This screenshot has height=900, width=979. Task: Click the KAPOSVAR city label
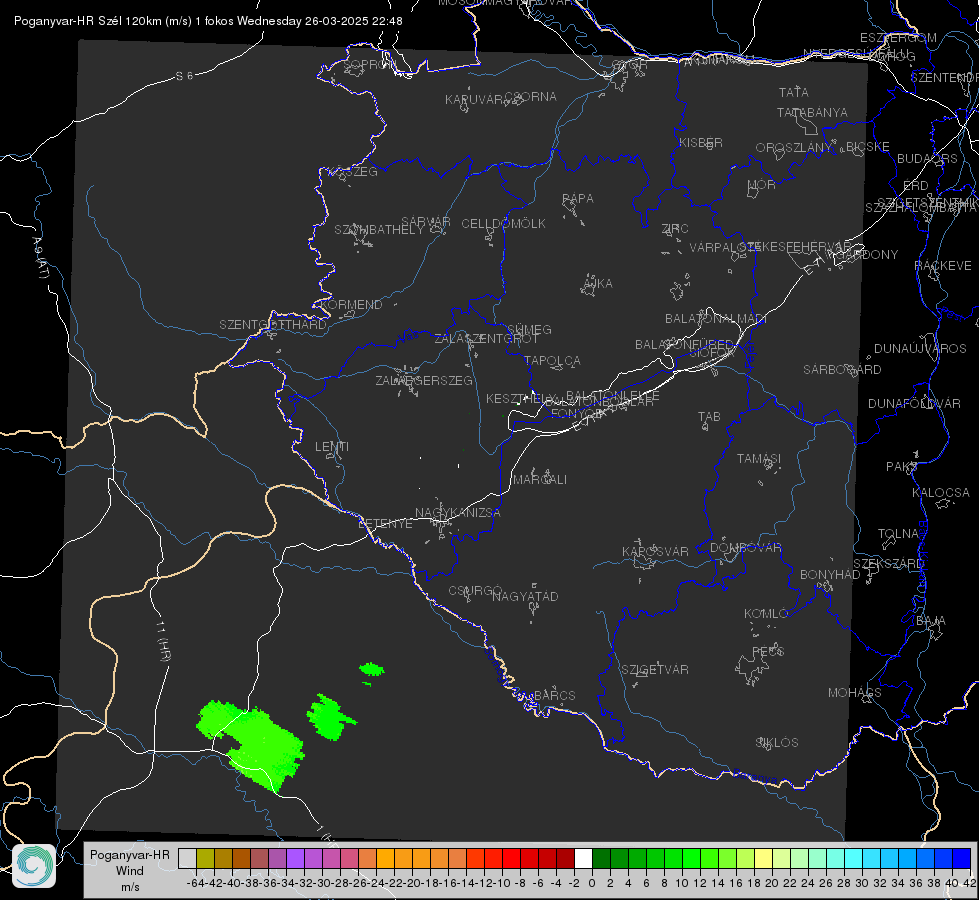[x=656, y=551]
